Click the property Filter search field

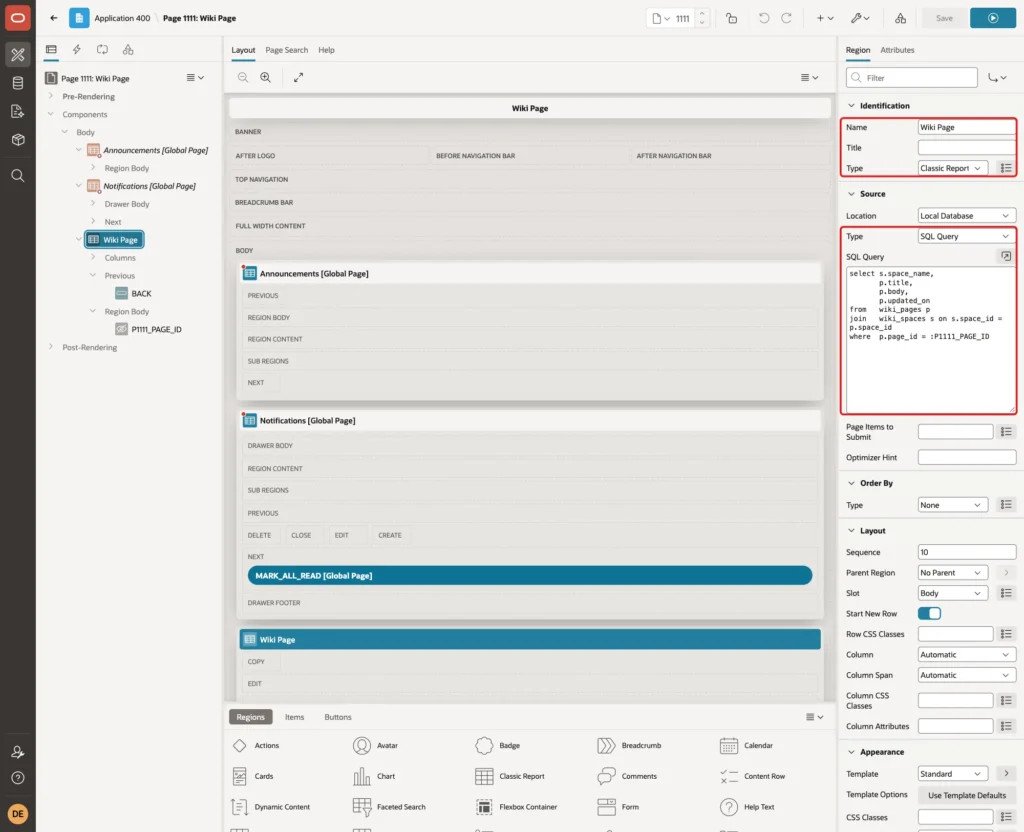point(912,78)
